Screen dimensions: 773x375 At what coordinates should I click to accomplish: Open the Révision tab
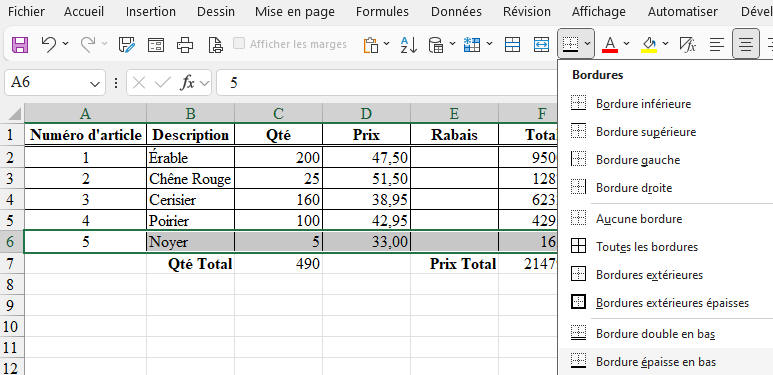click(527, 12)
